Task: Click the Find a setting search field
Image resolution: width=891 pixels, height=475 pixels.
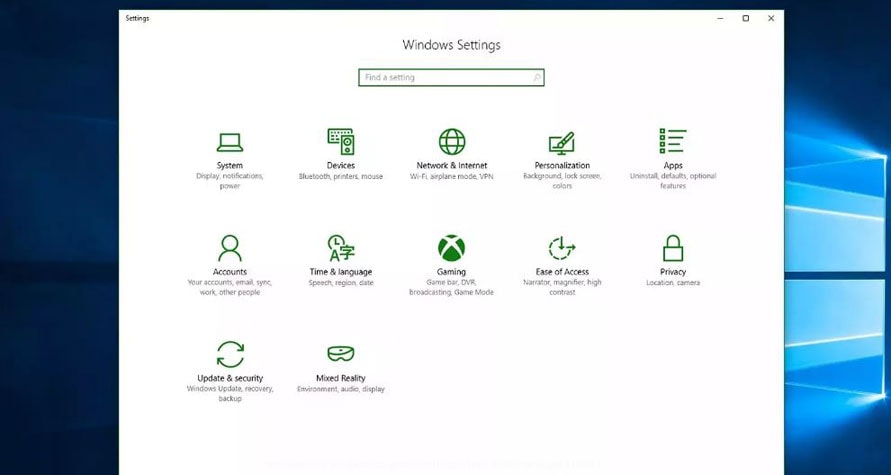Action: click(451, 77)
